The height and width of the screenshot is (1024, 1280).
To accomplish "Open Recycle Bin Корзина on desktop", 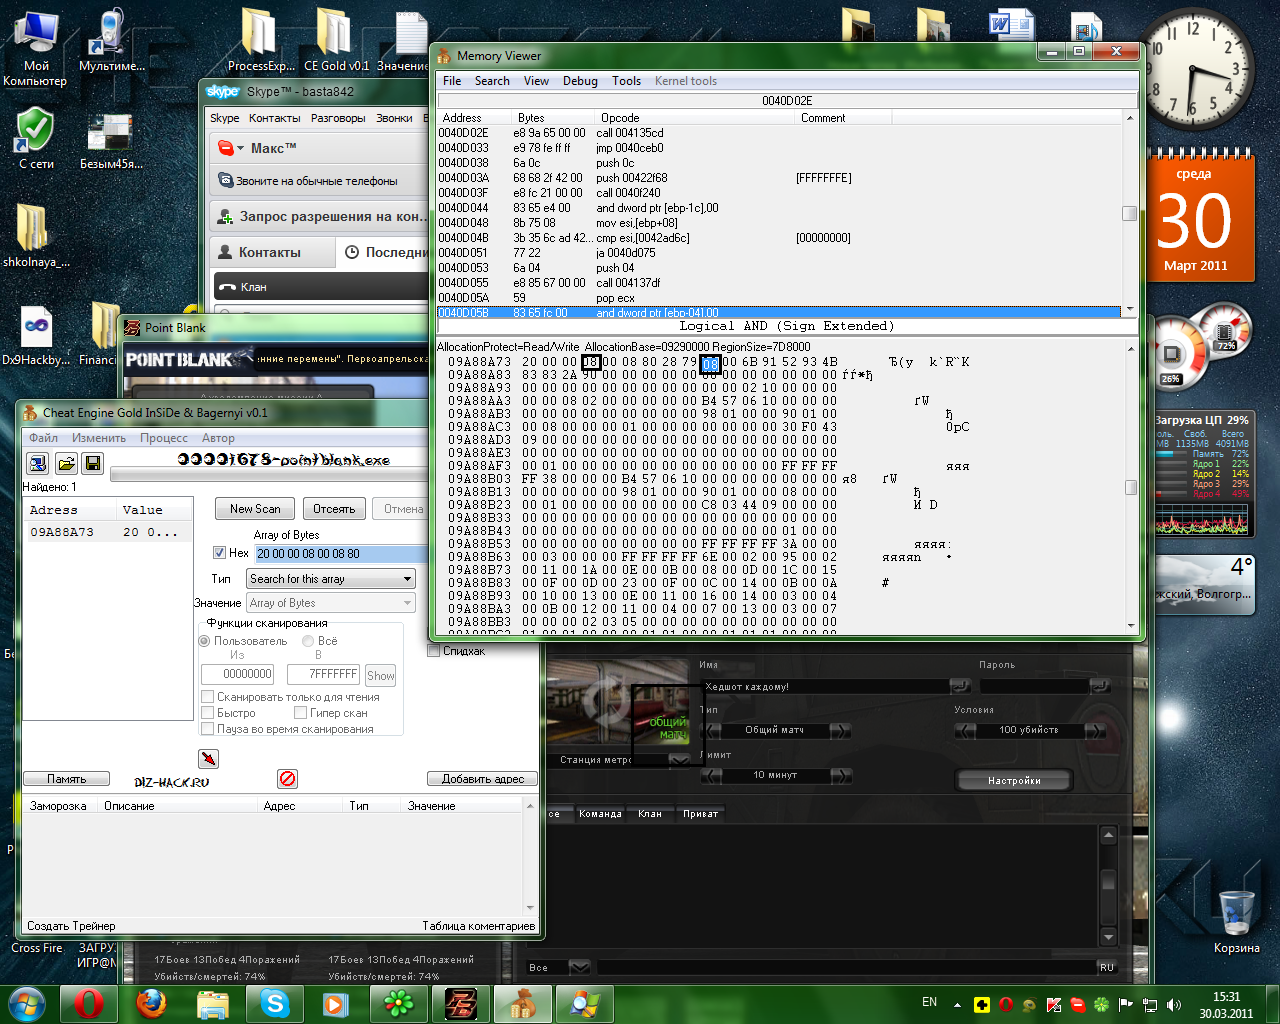I will point(1237,920).
